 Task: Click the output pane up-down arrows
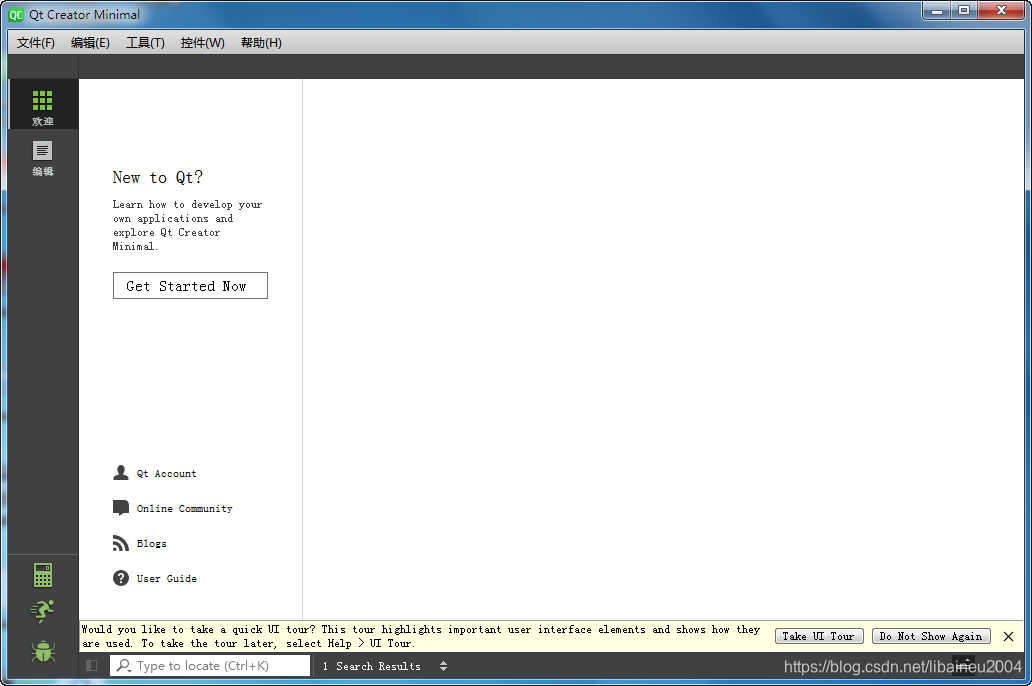coord(443,665)
